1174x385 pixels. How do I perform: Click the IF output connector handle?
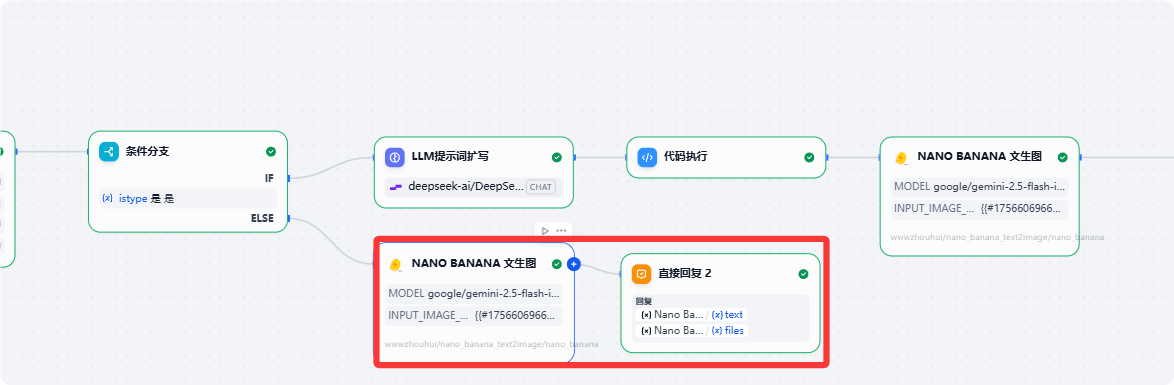[x=288, y=178]
